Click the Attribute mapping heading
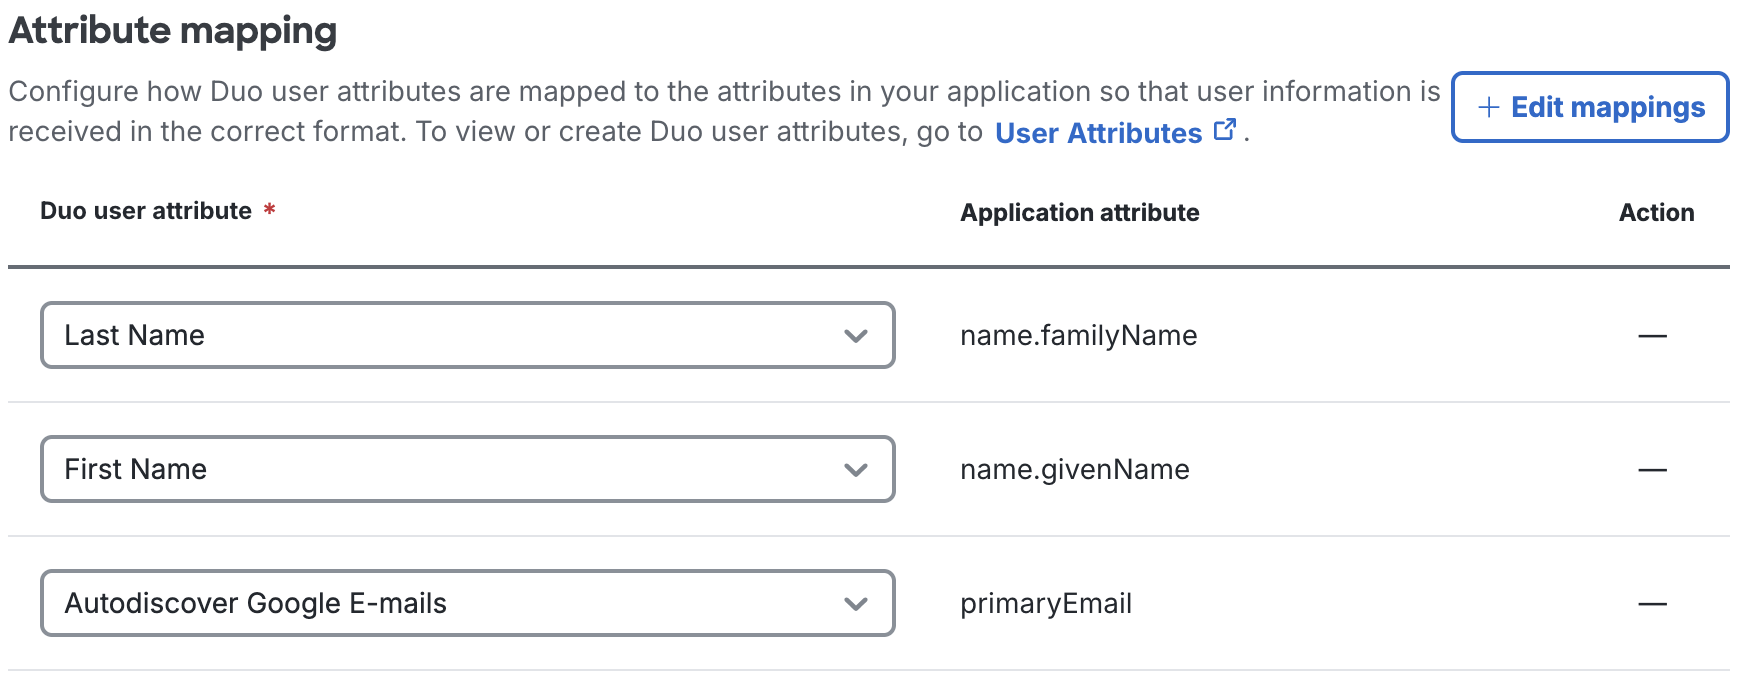 click(172, 30)
